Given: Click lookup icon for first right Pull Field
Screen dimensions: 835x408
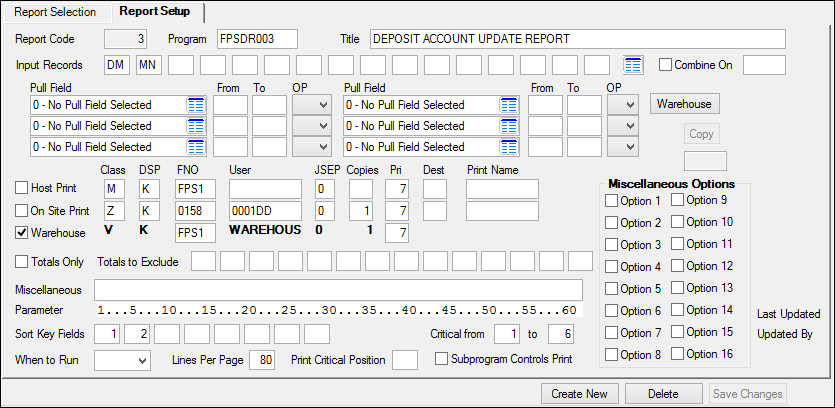Looking at the screenshot, I should (509, 105).
